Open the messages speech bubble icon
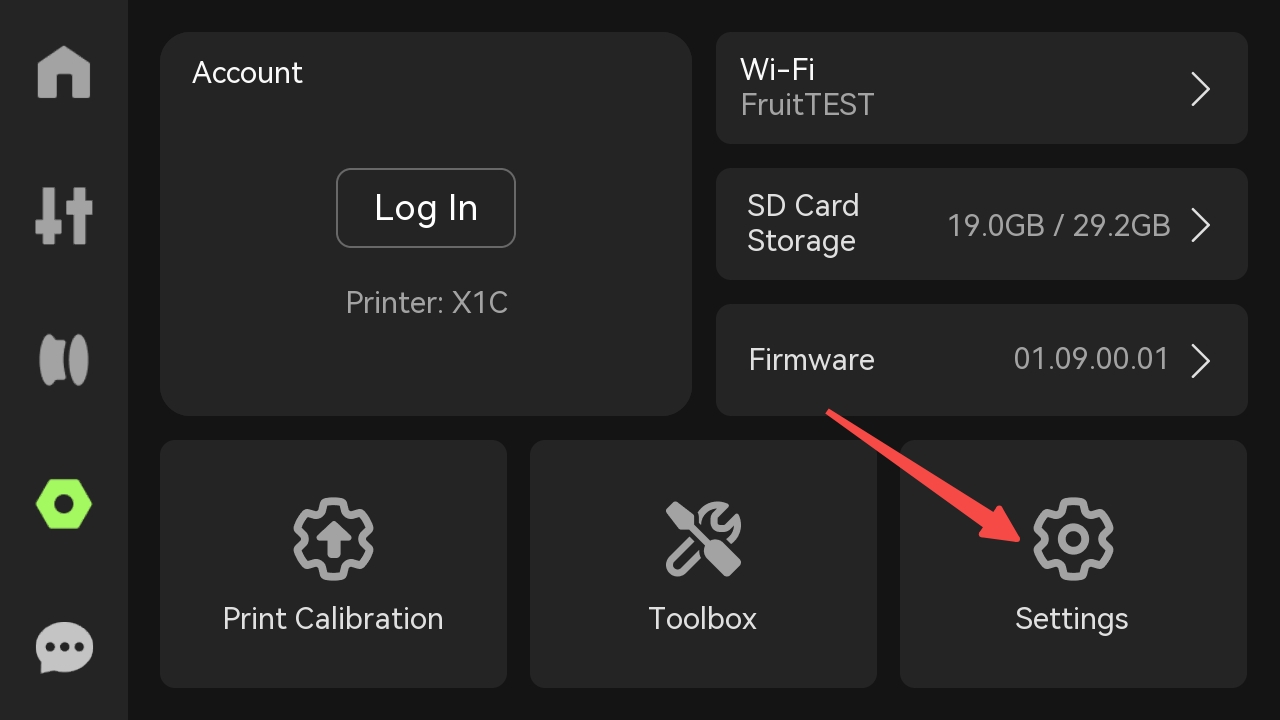1280x720 pixels. coord(64,648)
